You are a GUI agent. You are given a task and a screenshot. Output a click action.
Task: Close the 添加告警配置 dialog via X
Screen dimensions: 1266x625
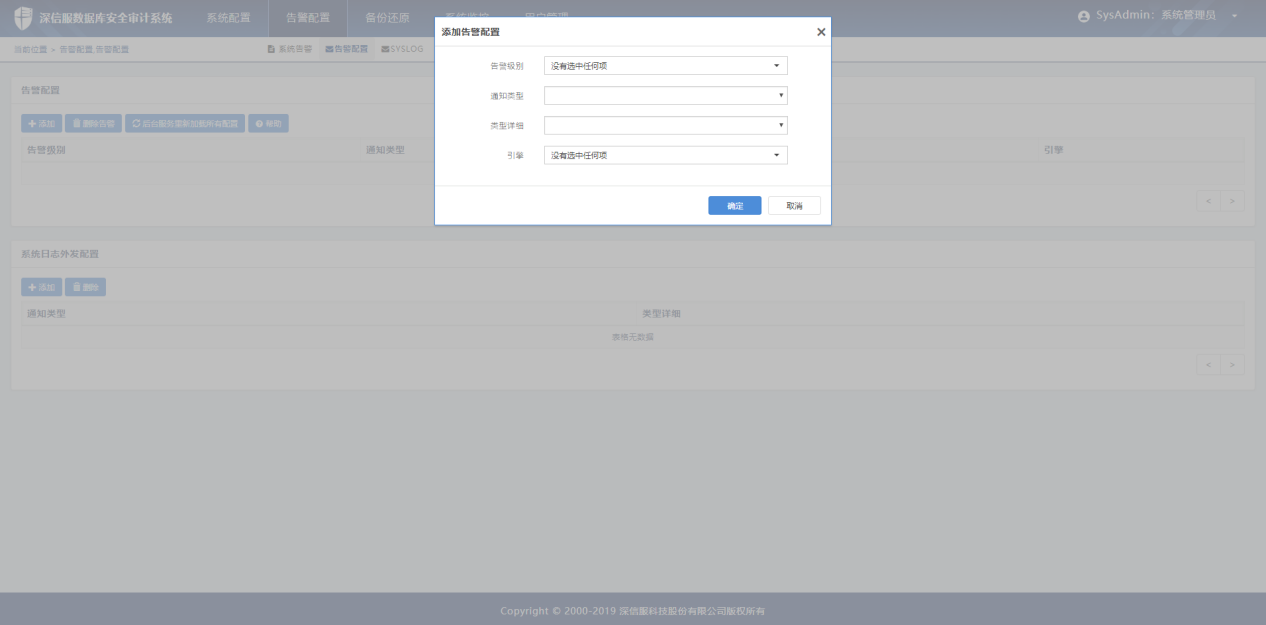[821, 32]
